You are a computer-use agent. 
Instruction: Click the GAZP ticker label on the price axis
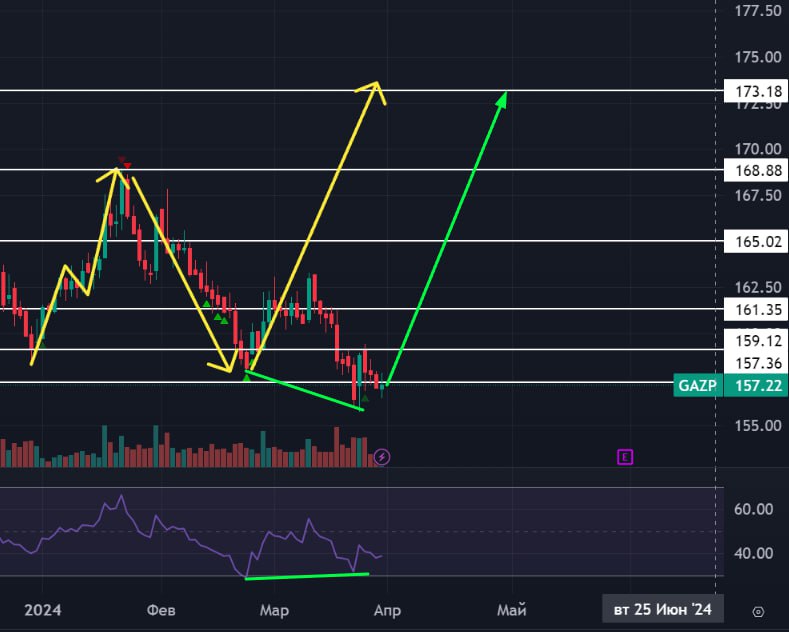[x=698, y=385]
